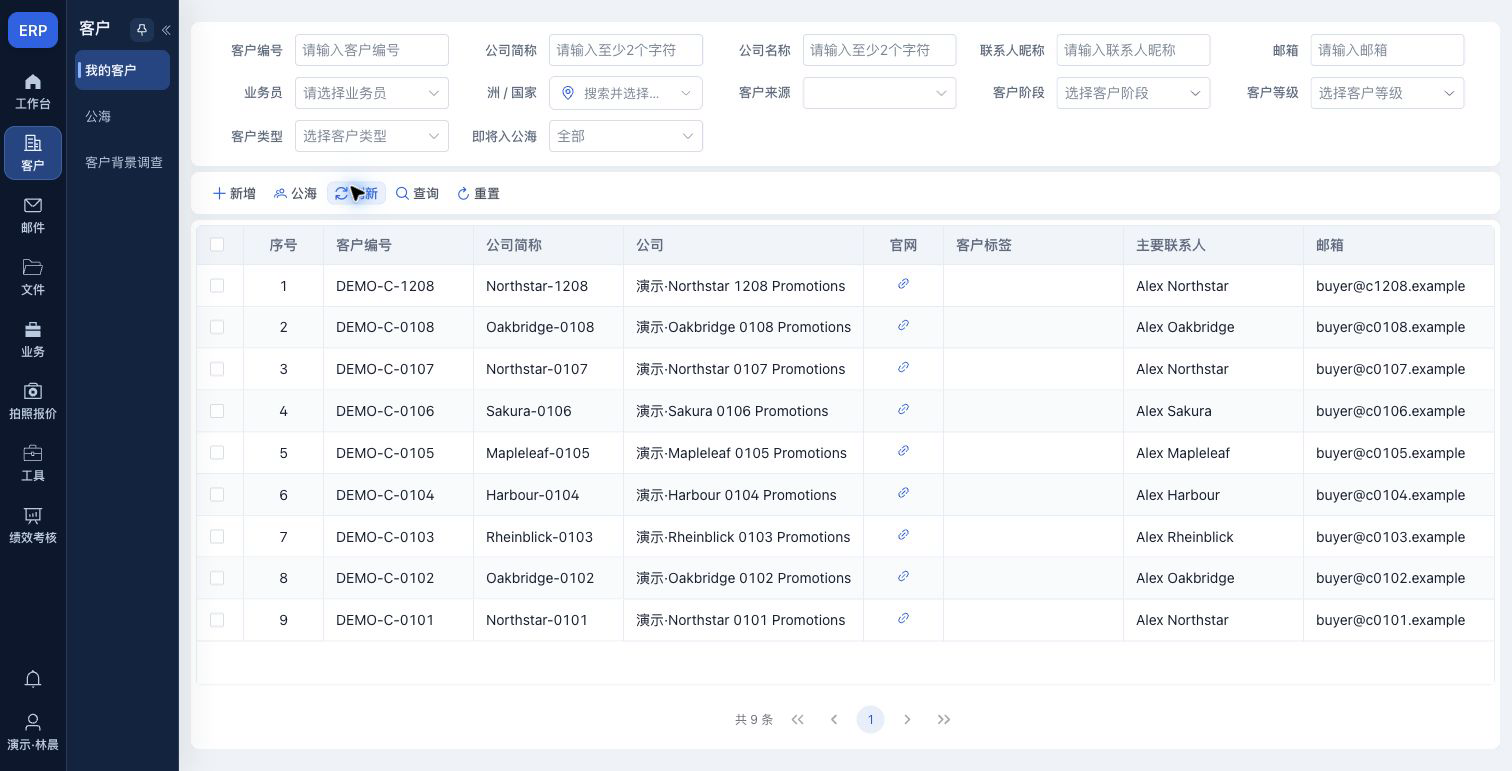Open the 客户等级 dropdown

(x=1388, y=93)
